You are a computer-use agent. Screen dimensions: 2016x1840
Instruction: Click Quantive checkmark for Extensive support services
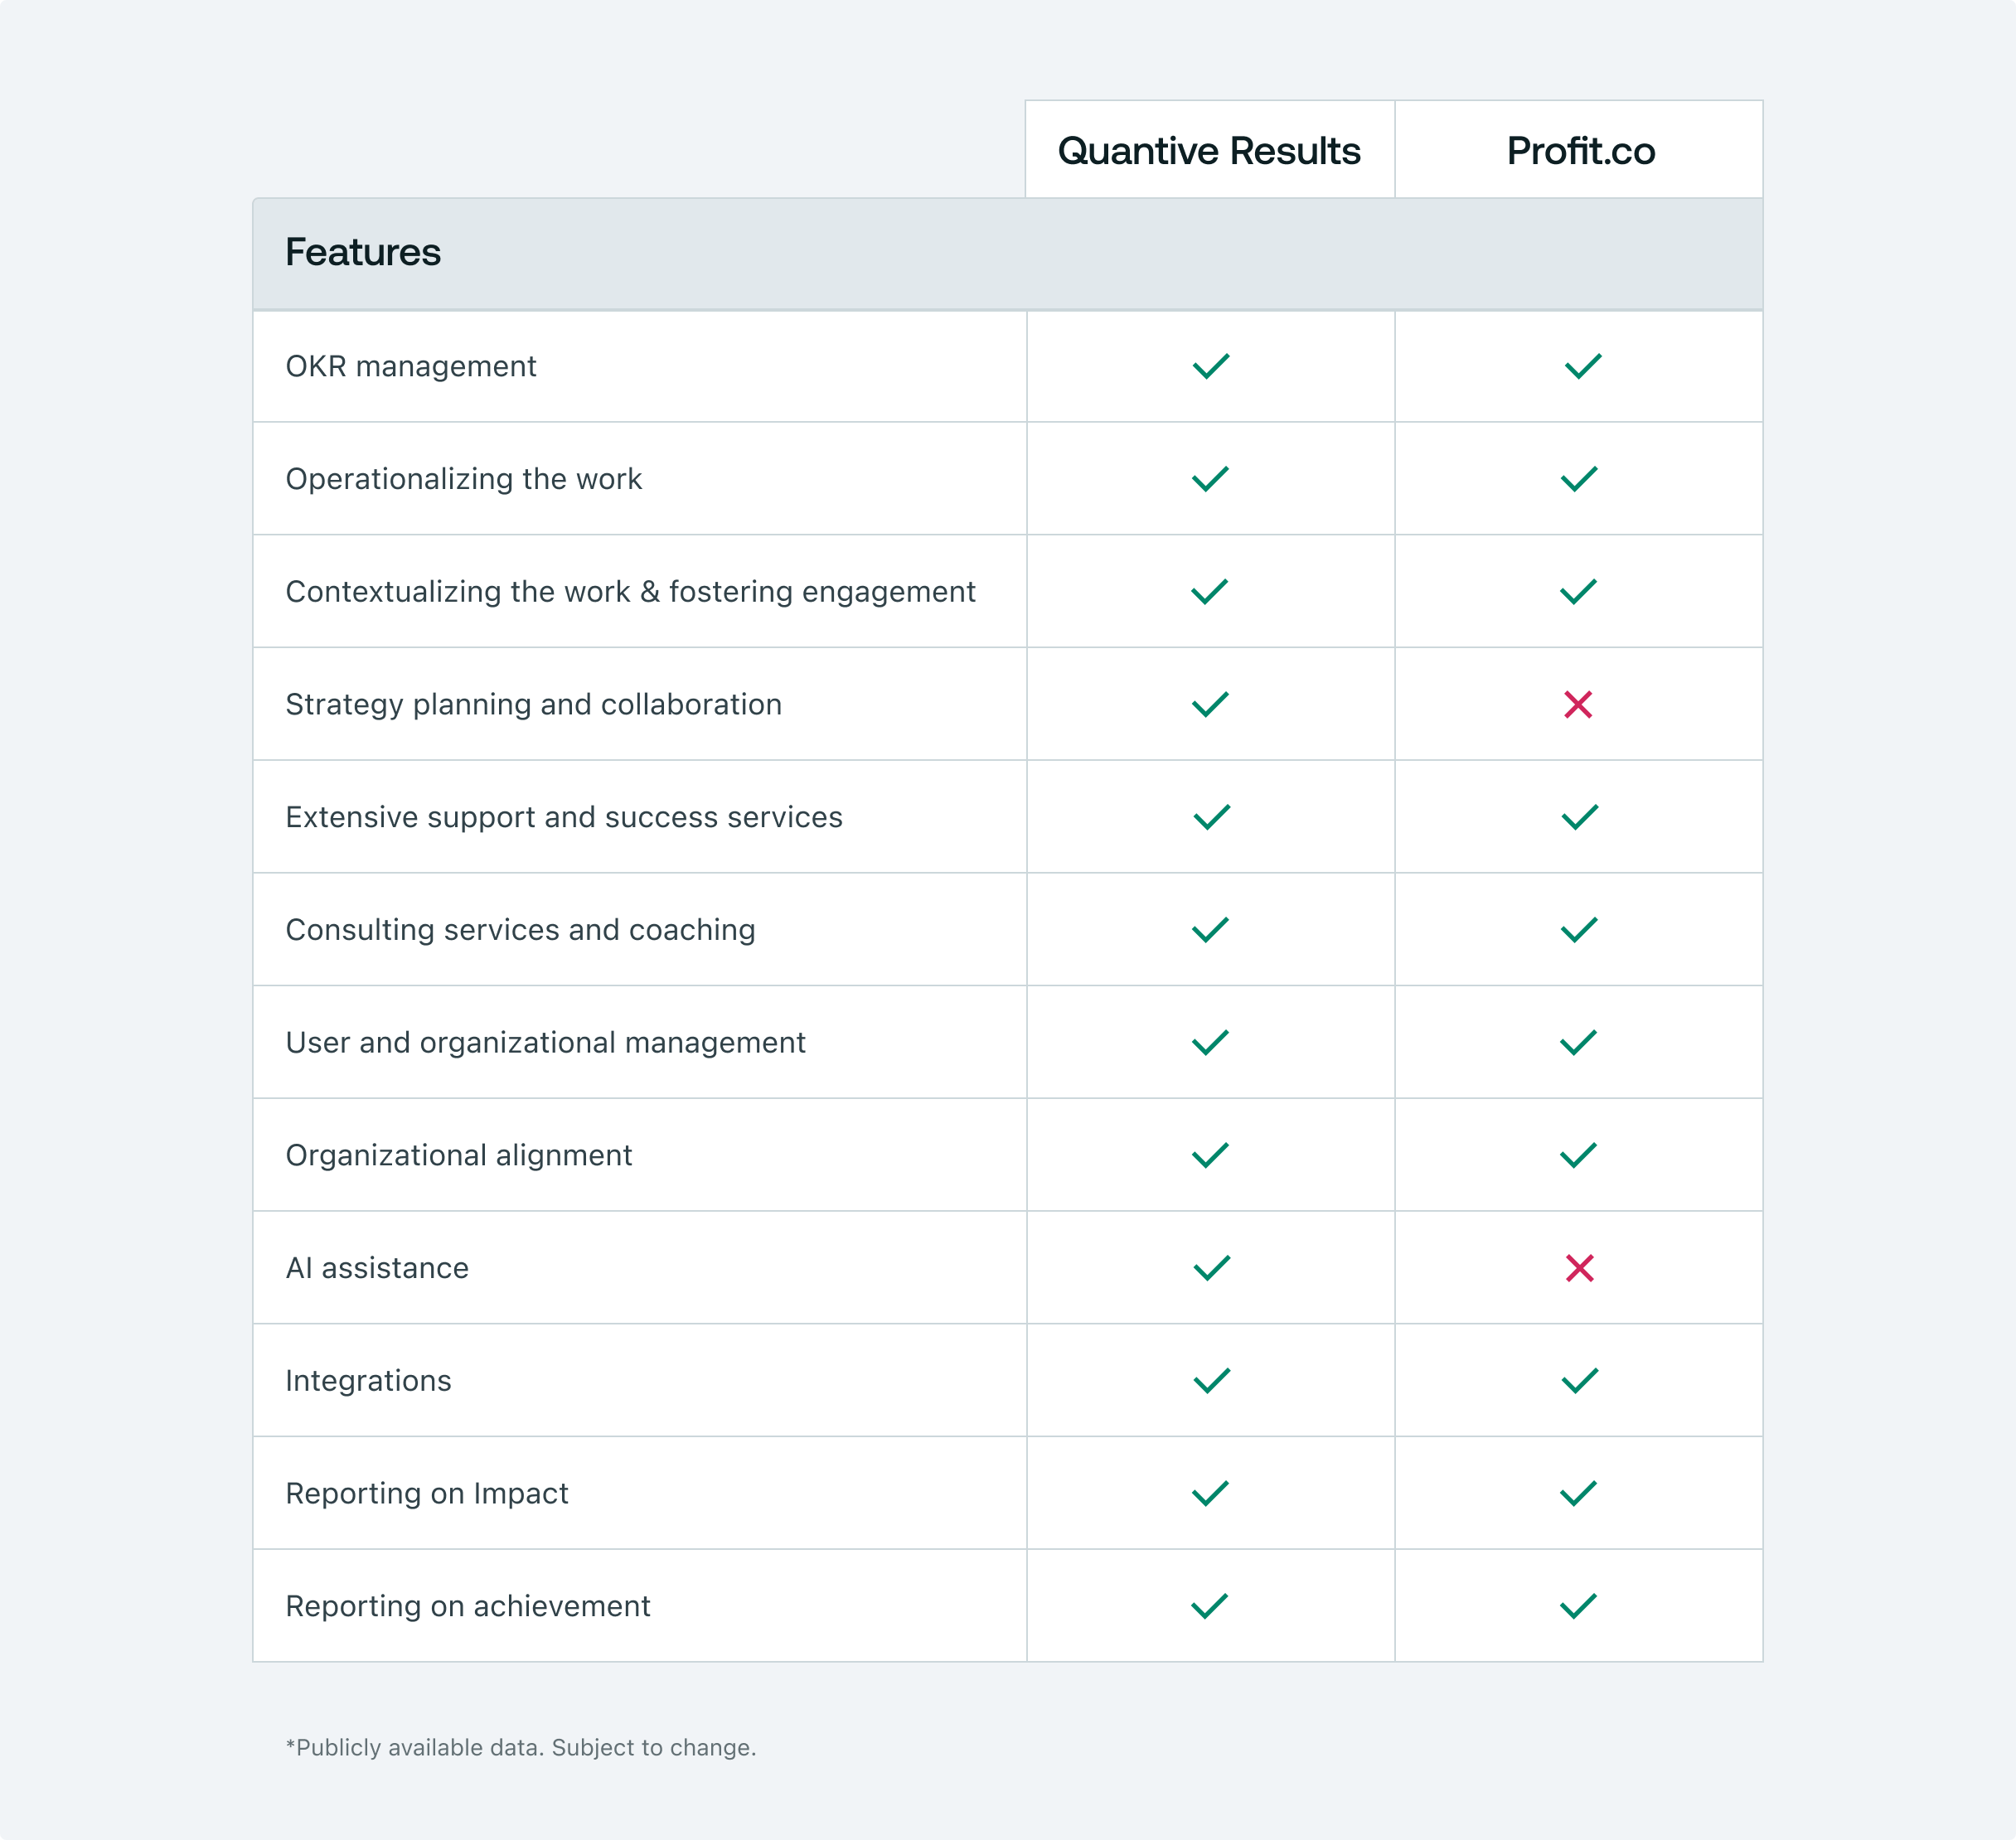[x=1211, y=817]
